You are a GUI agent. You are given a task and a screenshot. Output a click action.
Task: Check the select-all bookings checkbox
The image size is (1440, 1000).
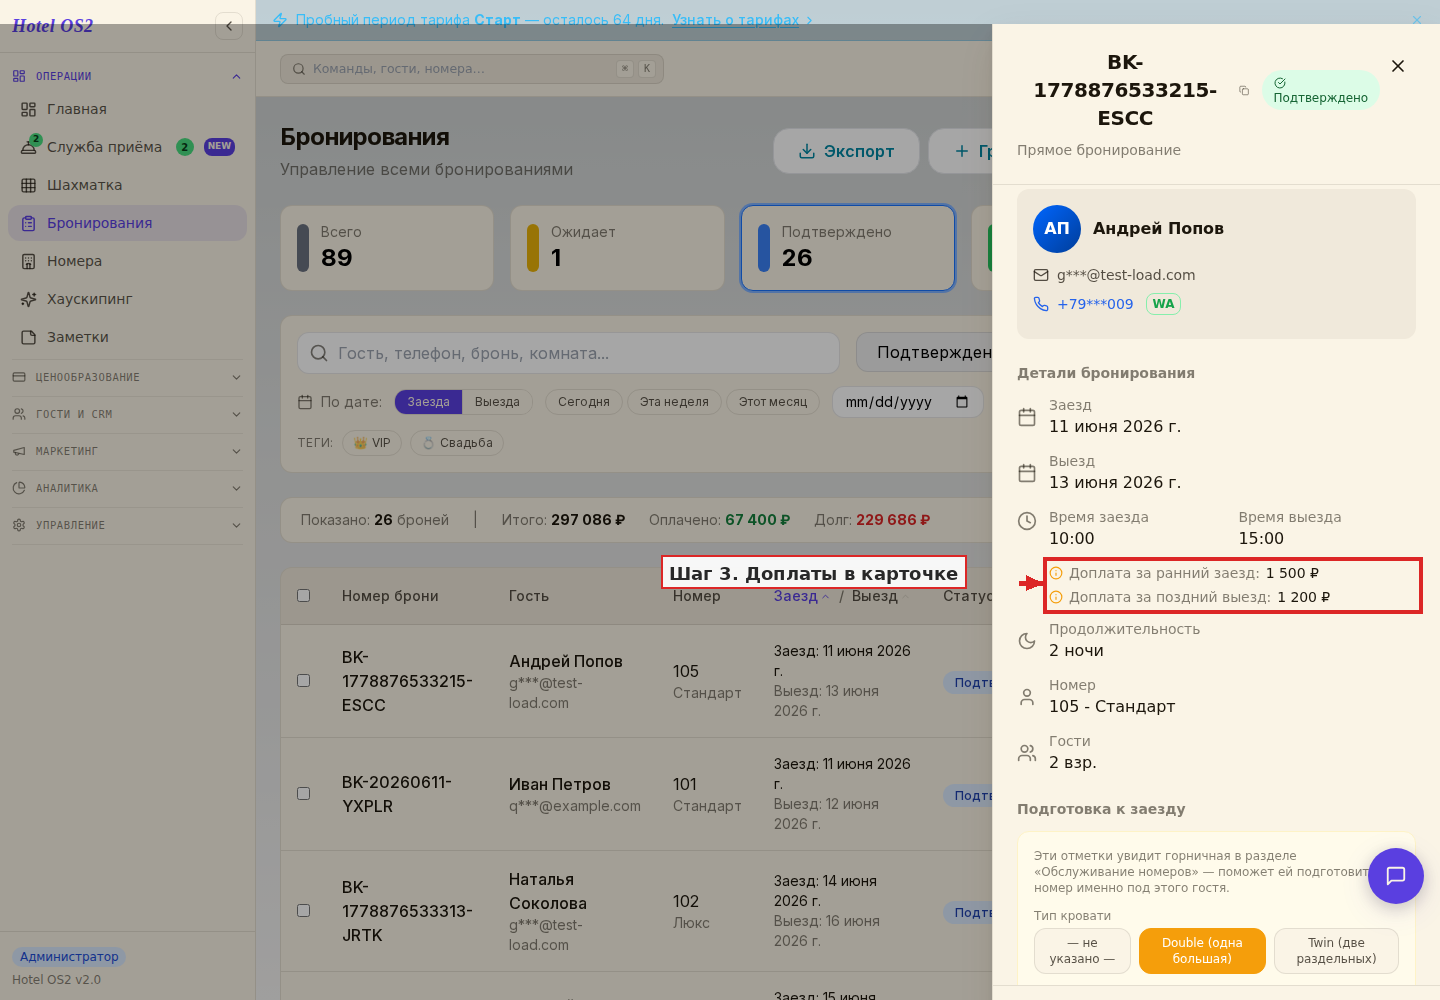[304, 595]
